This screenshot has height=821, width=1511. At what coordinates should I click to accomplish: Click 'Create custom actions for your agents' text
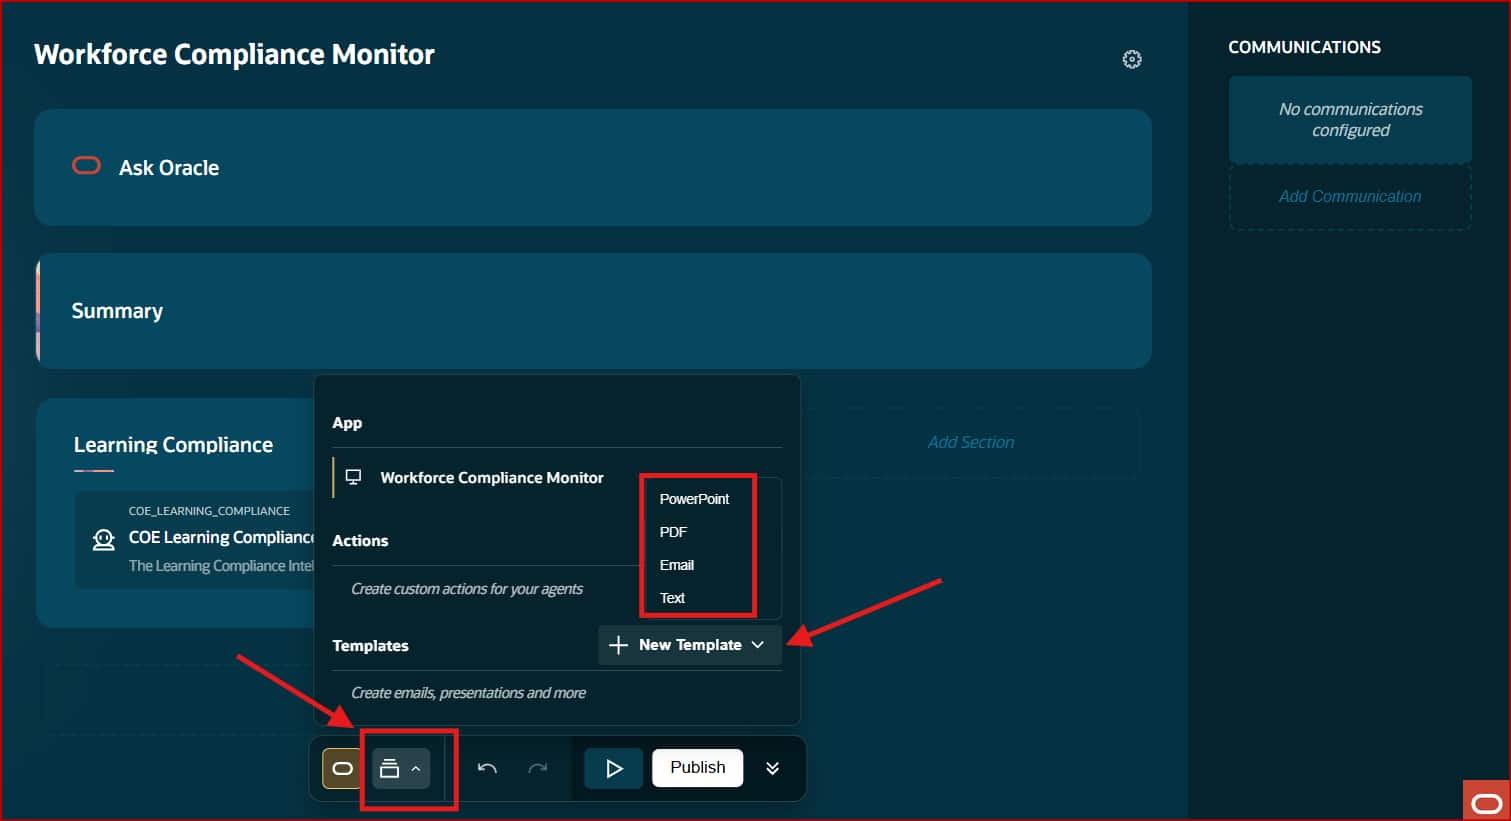(x=467, y=589)
